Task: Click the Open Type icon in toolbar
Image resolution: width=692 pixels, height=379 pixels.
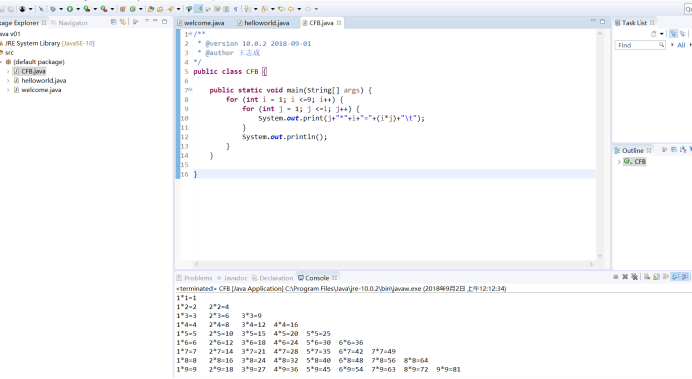Action: [151, 9]
